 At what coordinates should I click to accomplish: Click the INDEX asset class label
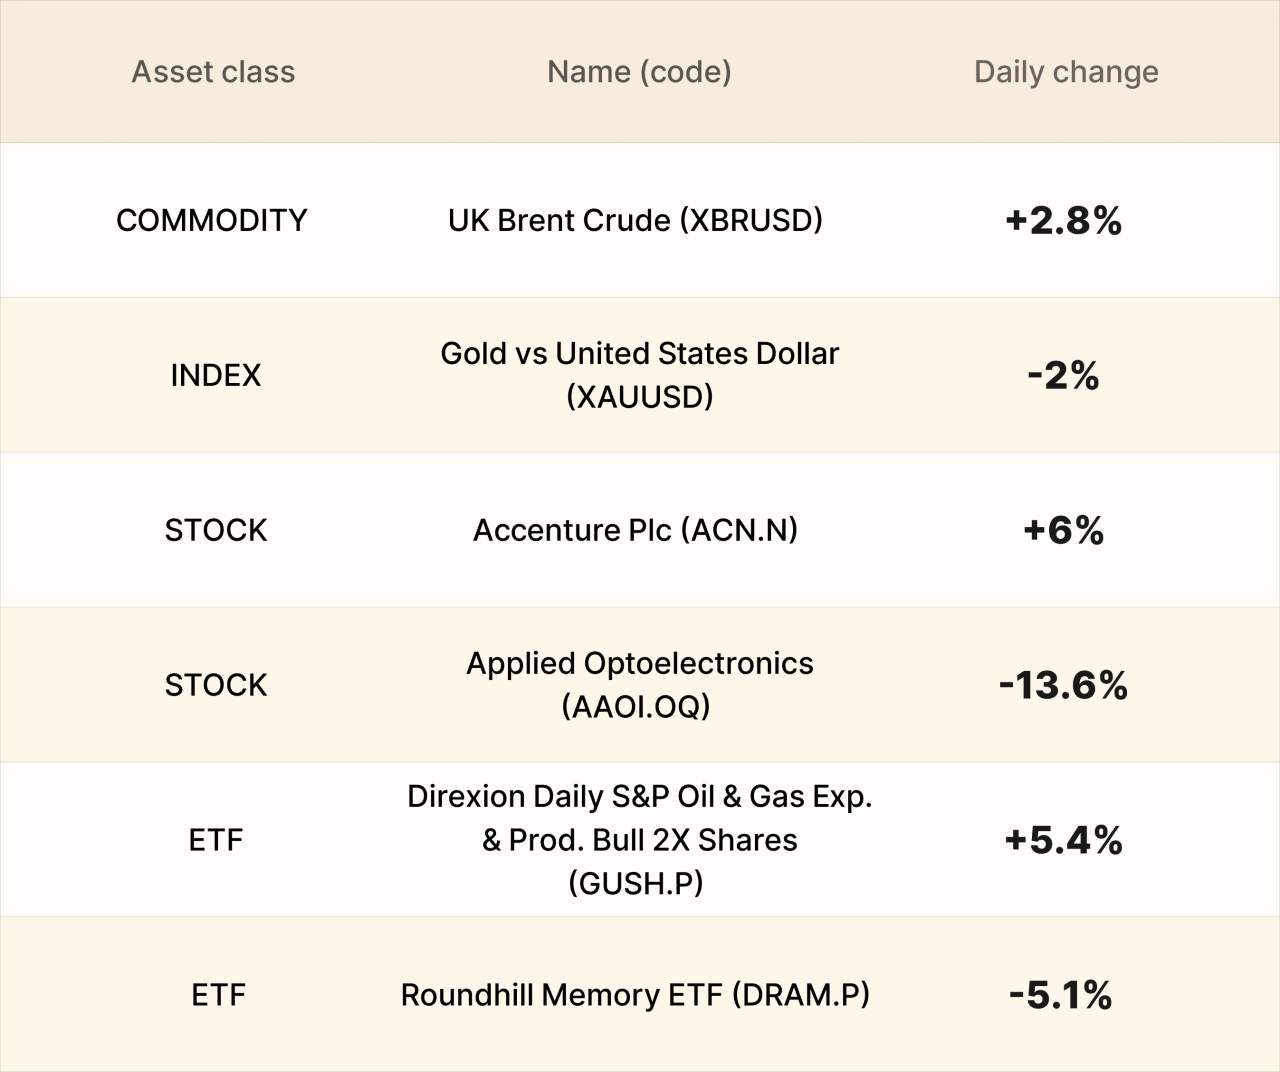click(x=216, y=375)
